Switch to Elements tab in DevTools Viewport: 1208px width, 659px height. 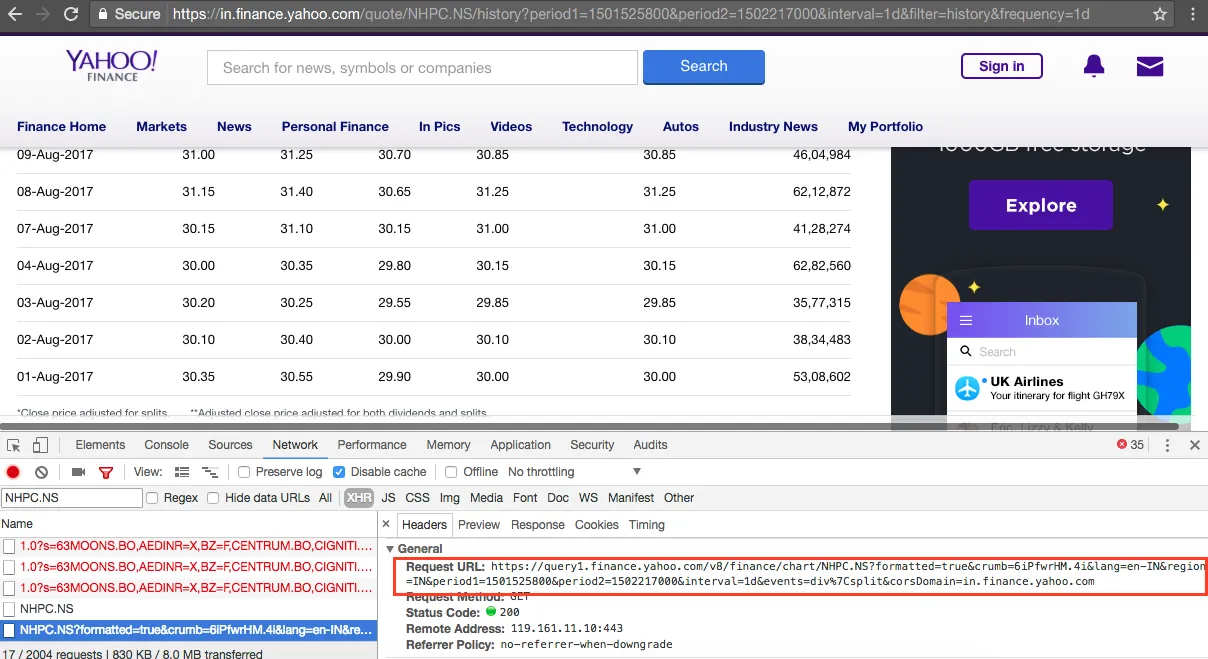point(100,445)
